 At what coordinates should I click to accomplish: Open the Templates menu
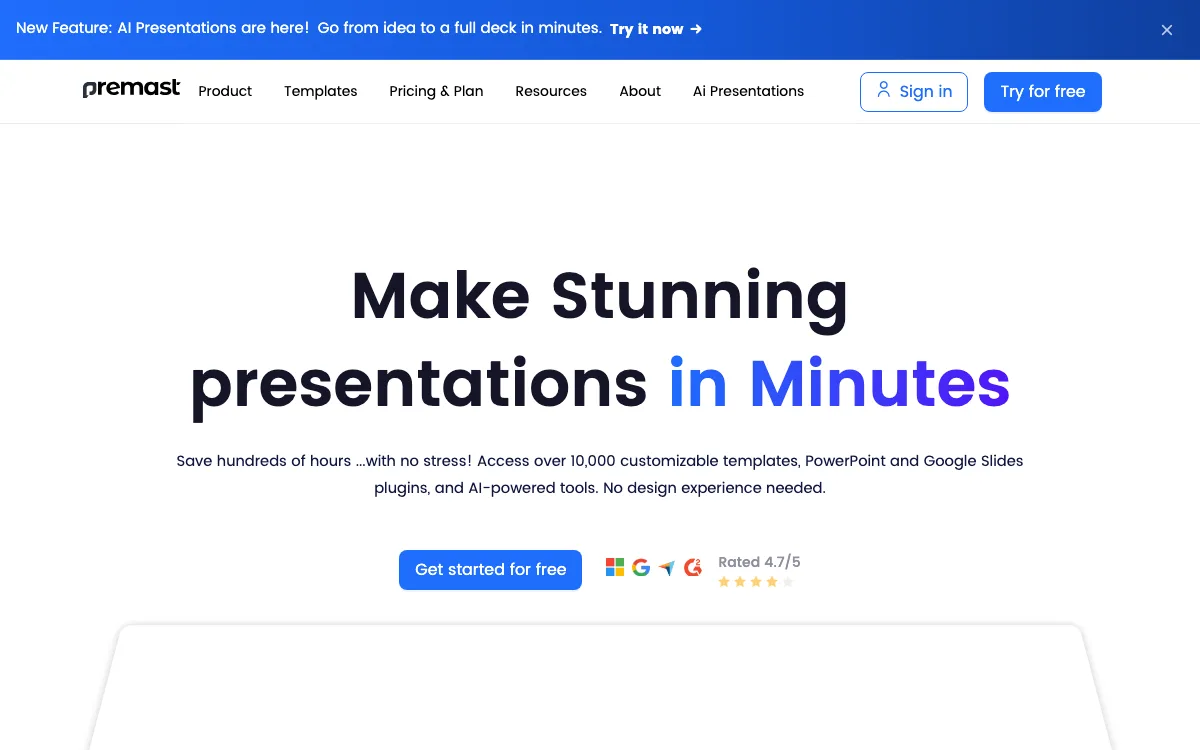320,91
